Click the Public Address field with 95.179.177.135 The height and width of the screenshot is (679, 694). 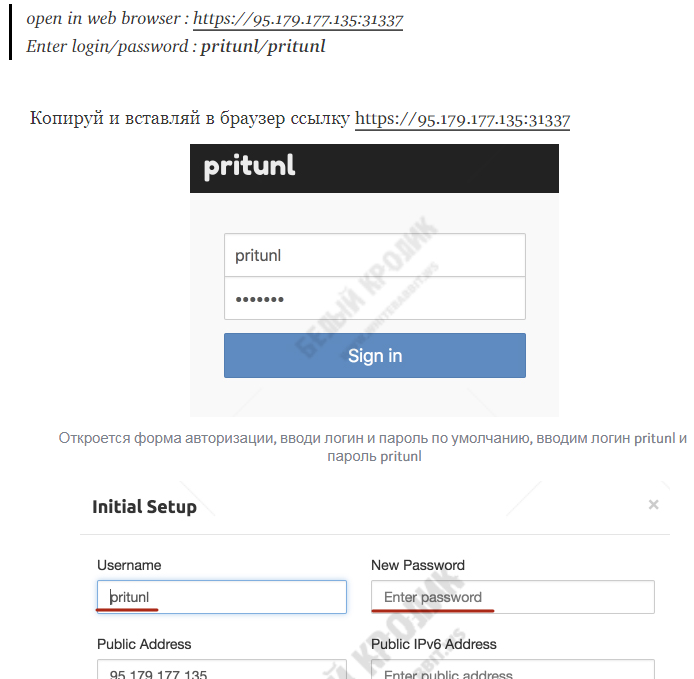coord(222,669)
